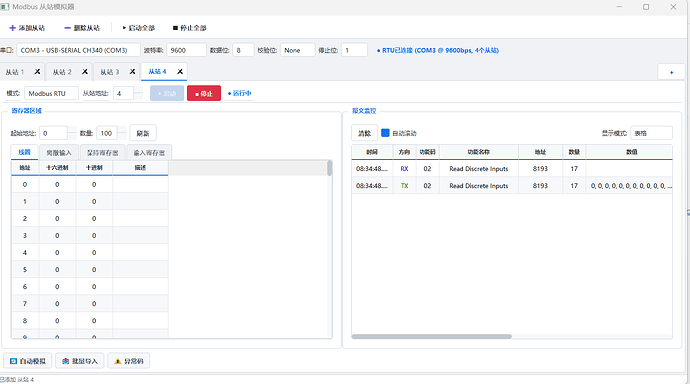Select the RX Read Discrete Inputs row
Image resolution: width=690 pixels, height=384 pixels.
(512, 168)
